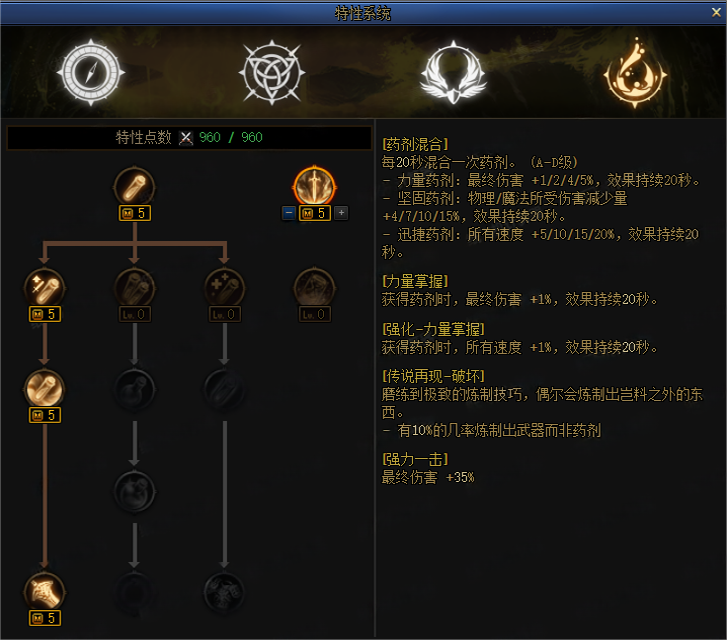Decrease Power Strike level with minus button
This screenshot has height=640, width=727.
pos(289,213)
